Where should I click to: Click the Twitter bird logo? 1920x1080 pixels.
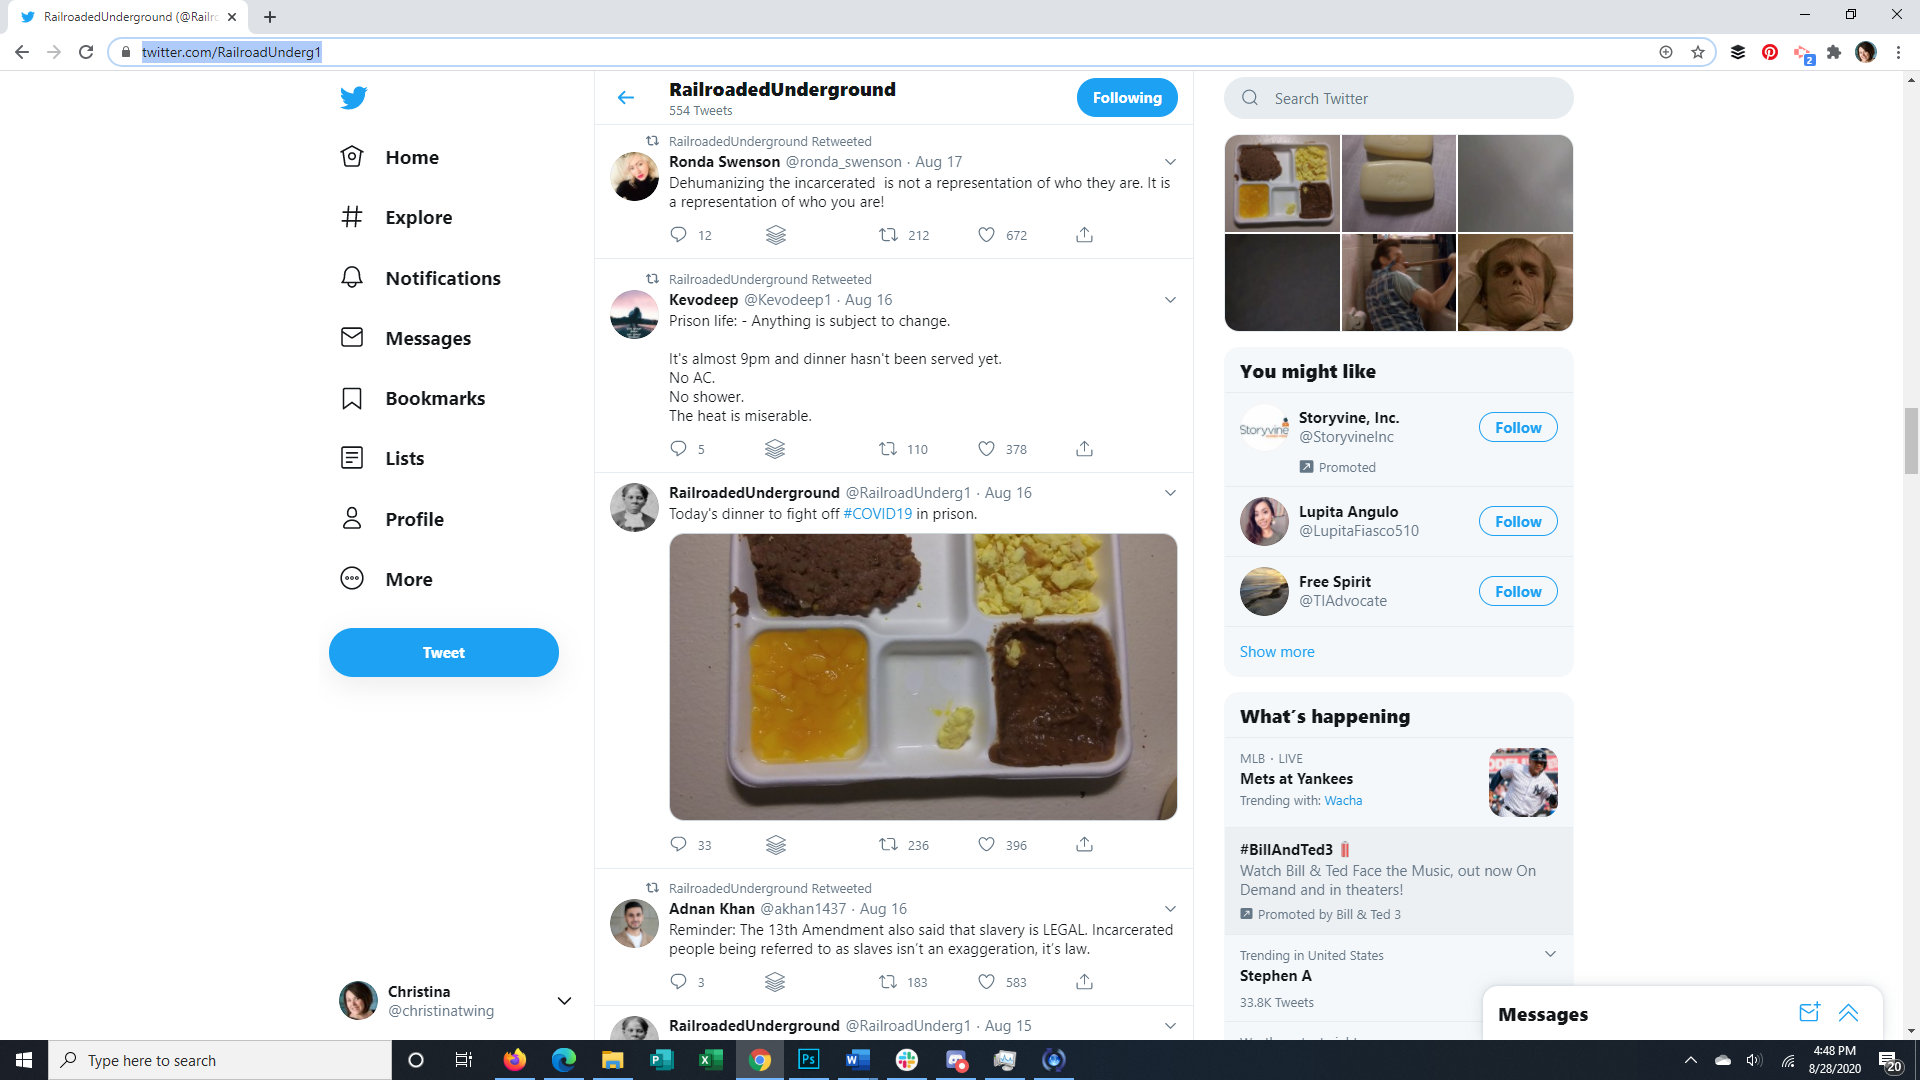353,97
